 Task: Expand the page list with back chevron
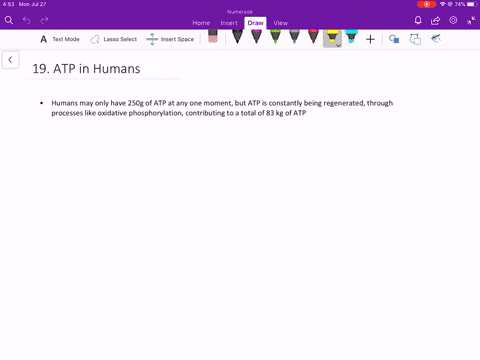(10, 60)
